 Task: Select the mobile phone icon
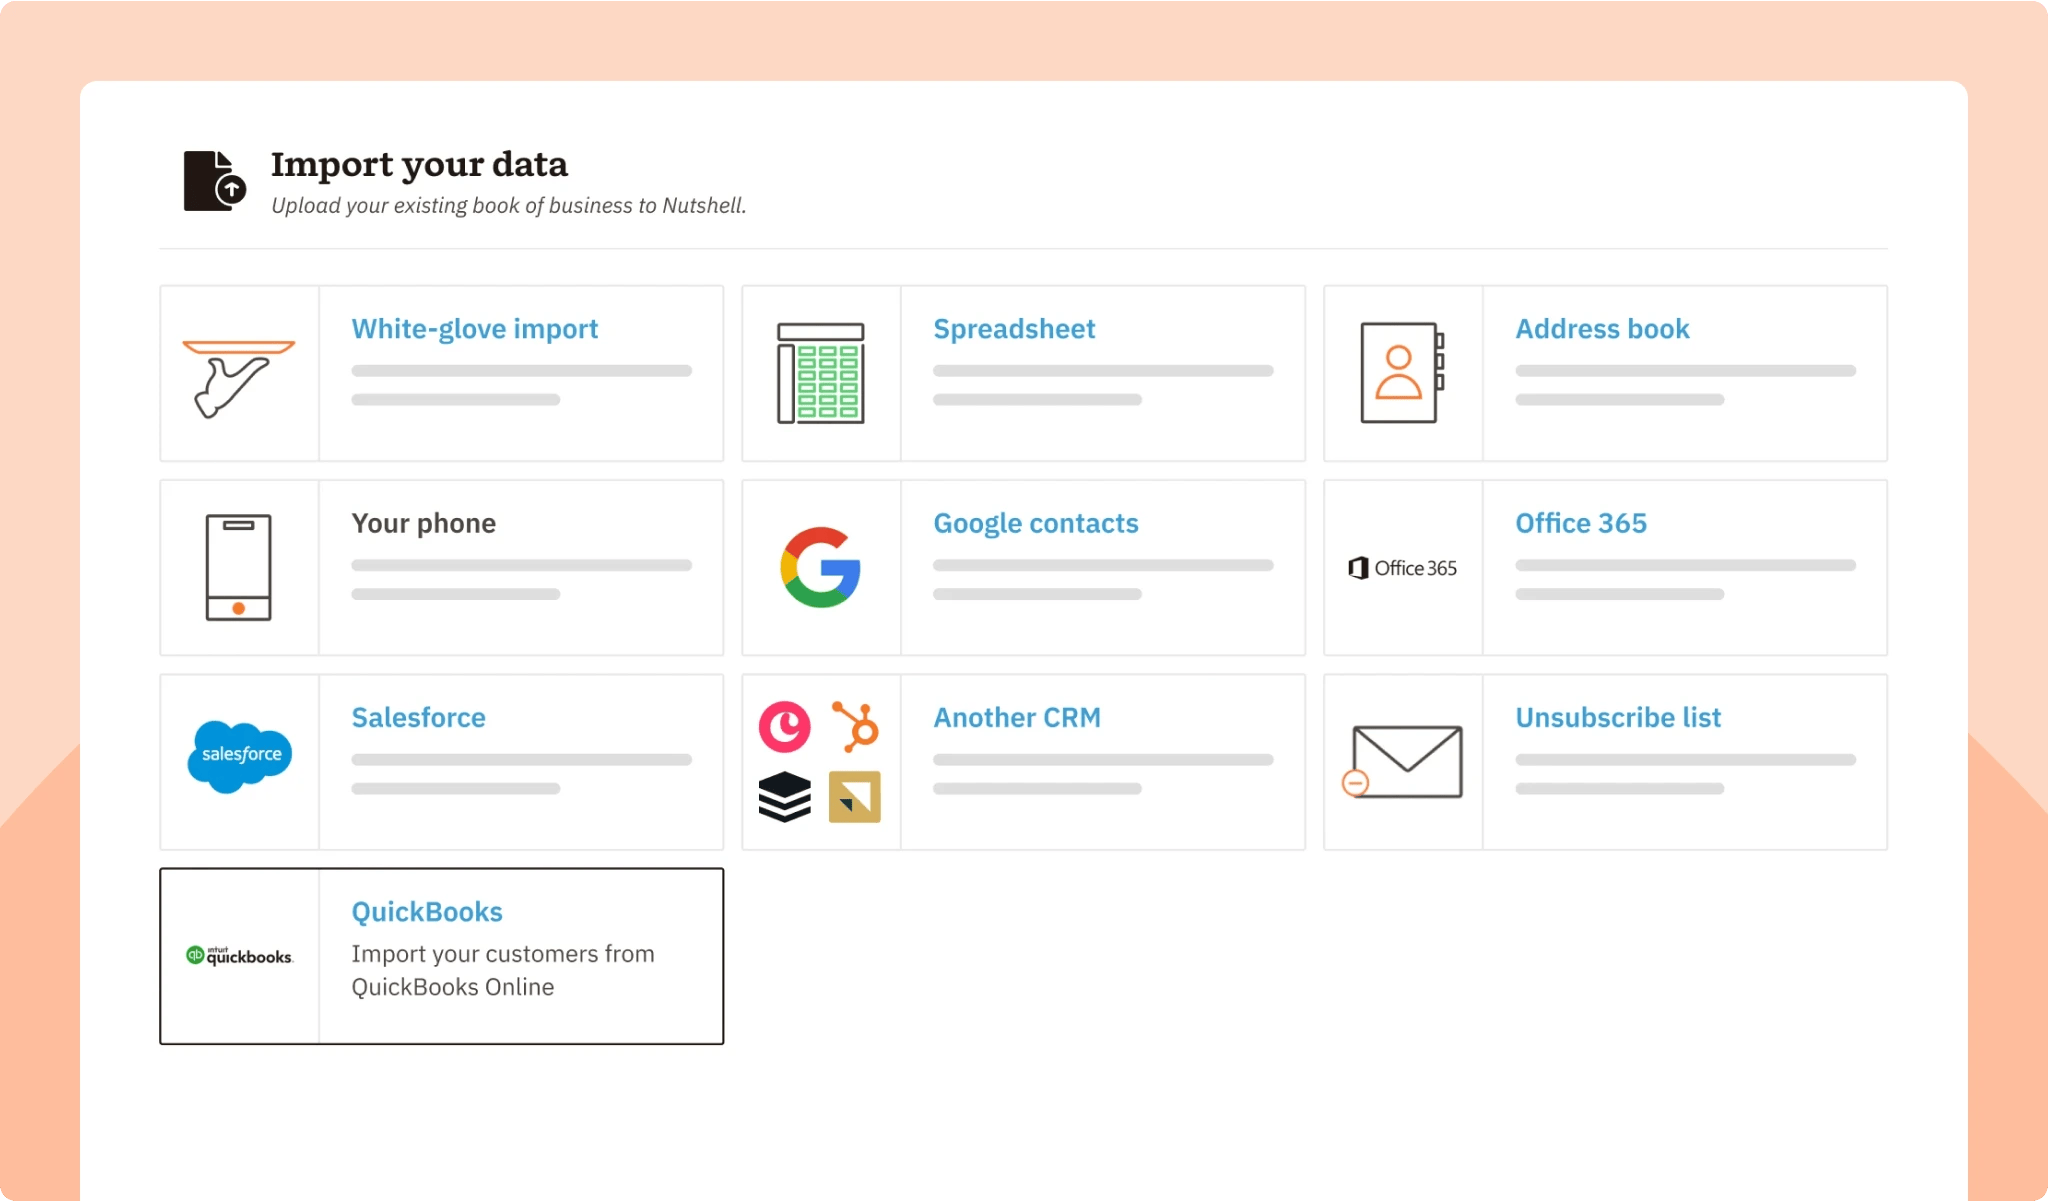coord(240,566)
